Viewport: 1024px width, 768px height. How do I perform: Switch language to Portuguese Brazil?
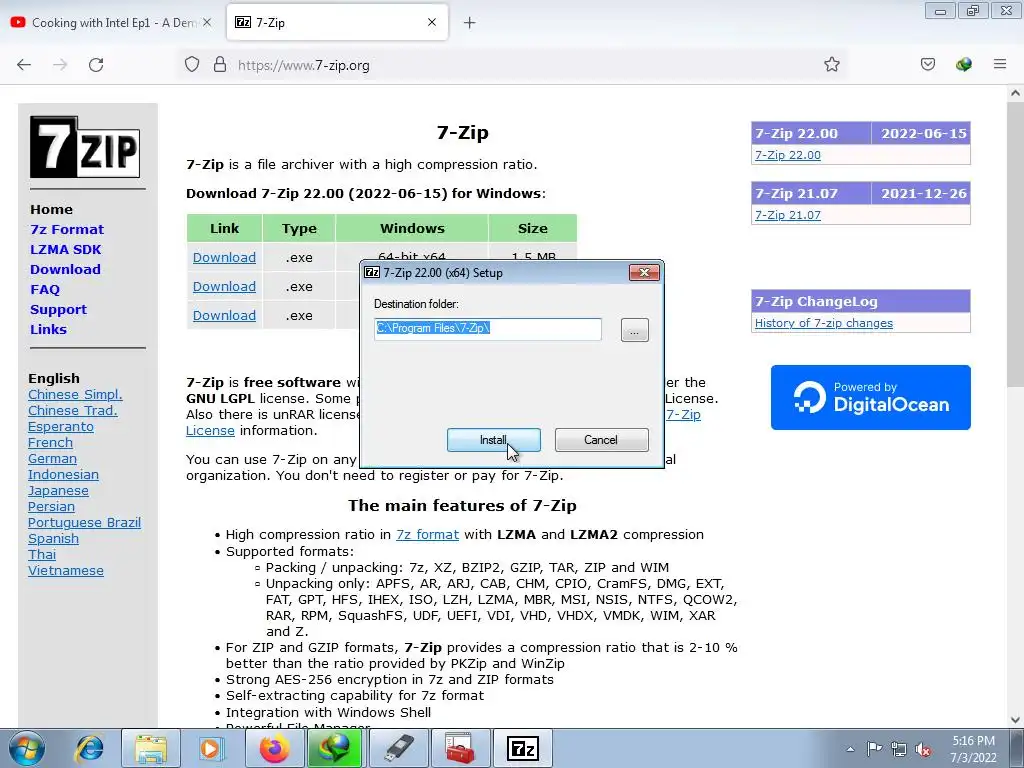pos(84,522)
